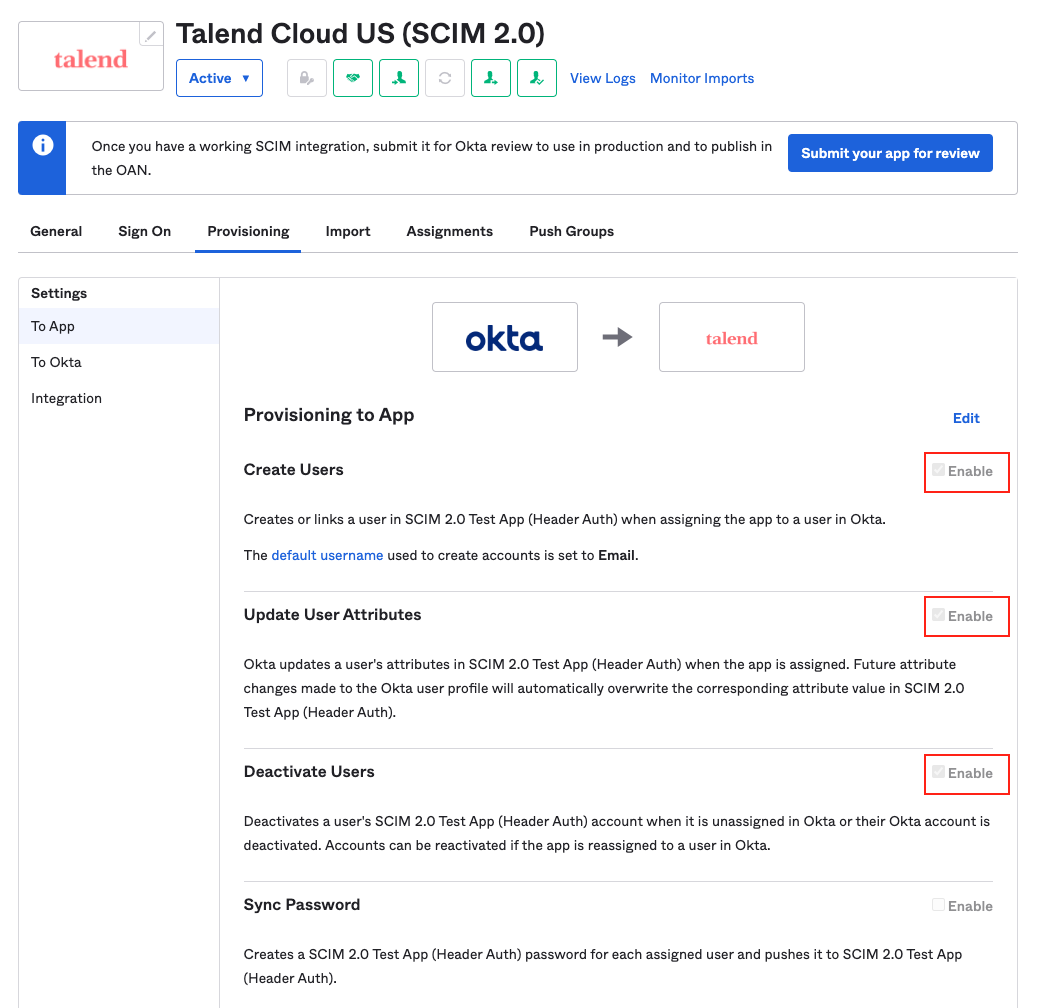The width and height of the screenshot is (1037, 1008).
Task: Click the Submit your app for review button
Action: 889,153
